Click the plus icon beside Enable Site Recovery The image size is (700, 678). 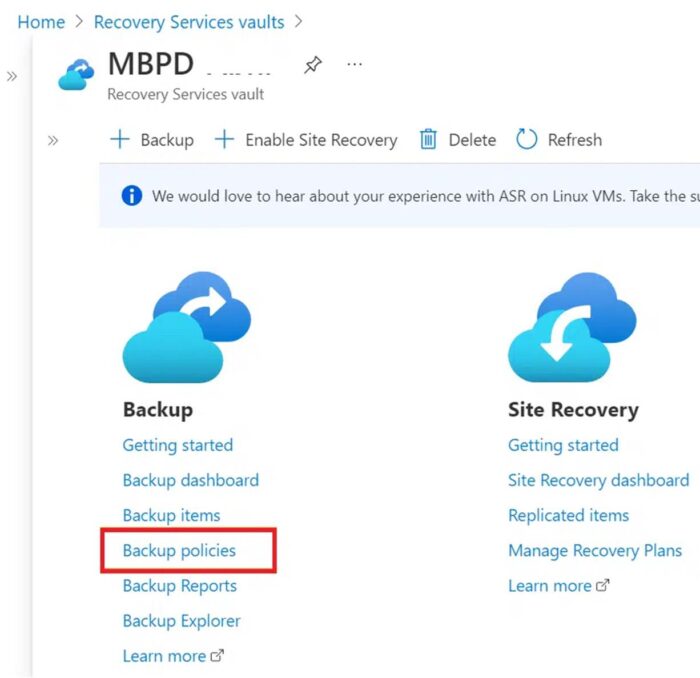tap(224, 139)
